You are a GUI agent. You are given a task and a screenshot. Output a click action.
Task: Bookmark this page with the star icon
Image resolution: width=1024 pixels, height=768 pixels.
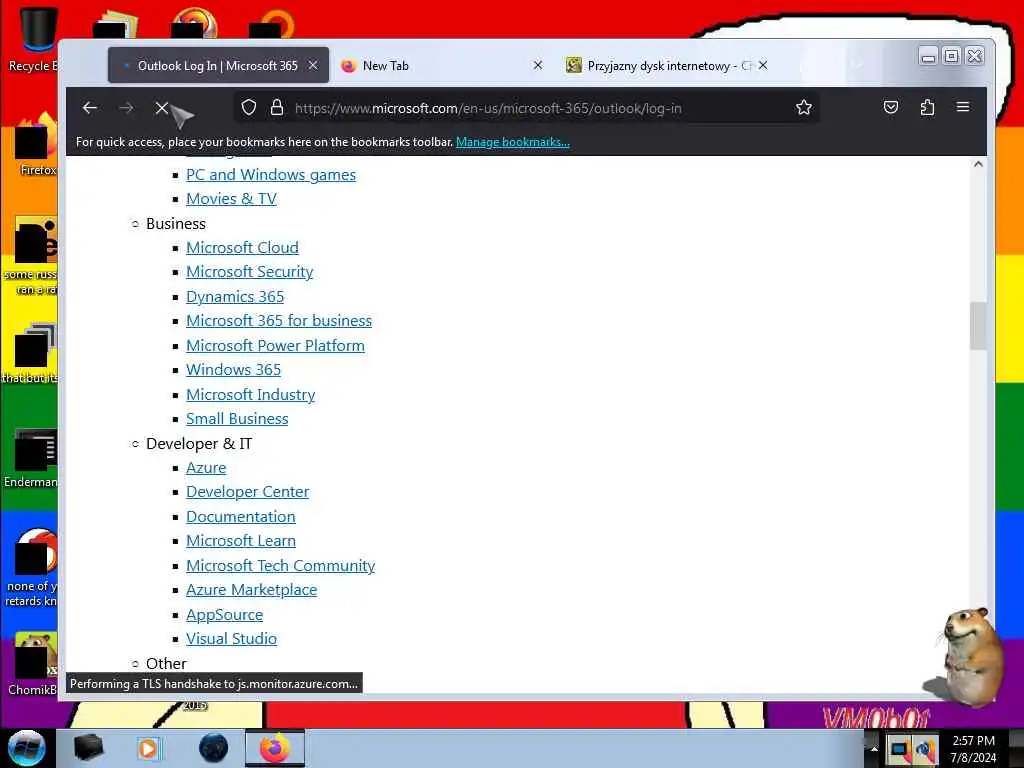[804, 107]
